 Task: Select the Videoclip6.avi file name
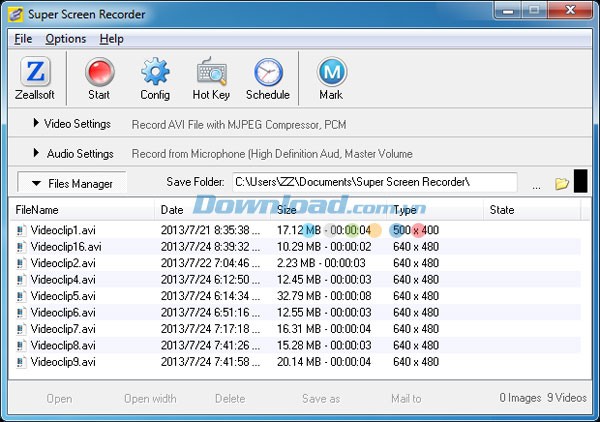tap(63, 313)
